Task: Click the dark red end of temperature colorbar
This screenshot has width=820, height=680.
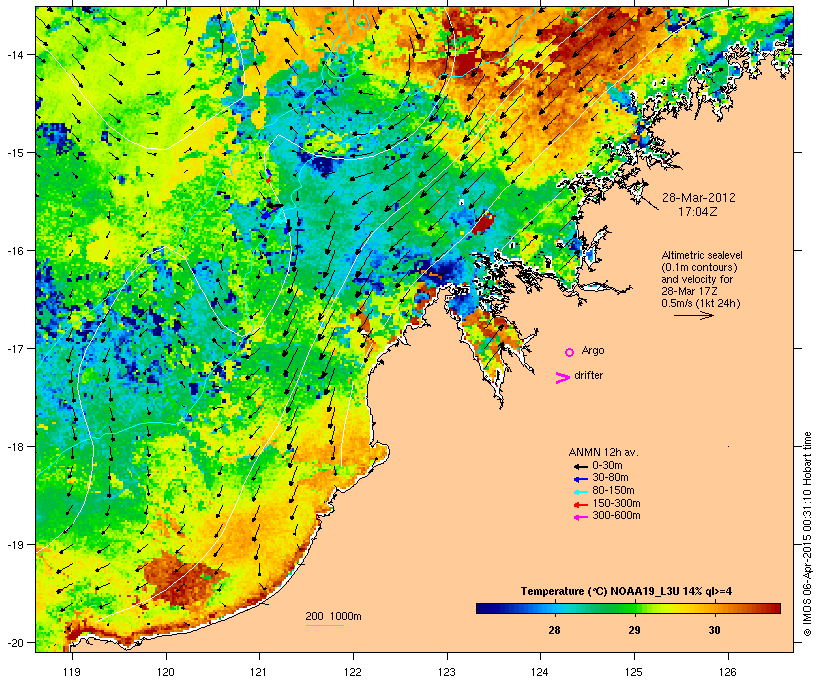Action: tap(775, 608)
